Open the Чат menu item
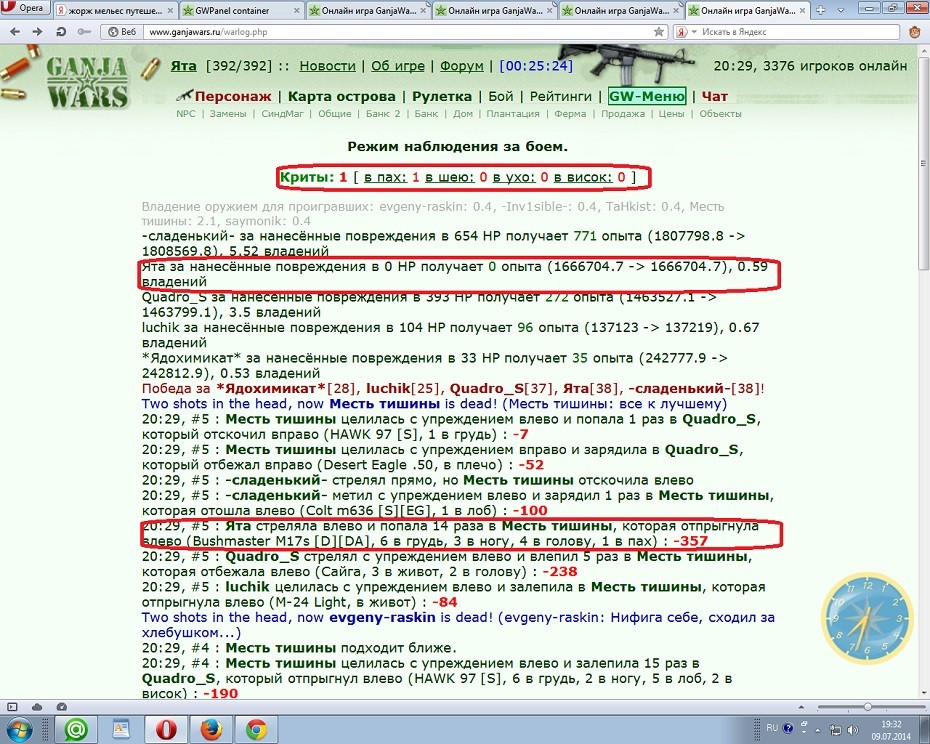The width and height of the screenshot is (930, 744). click(x=715, y=96)
